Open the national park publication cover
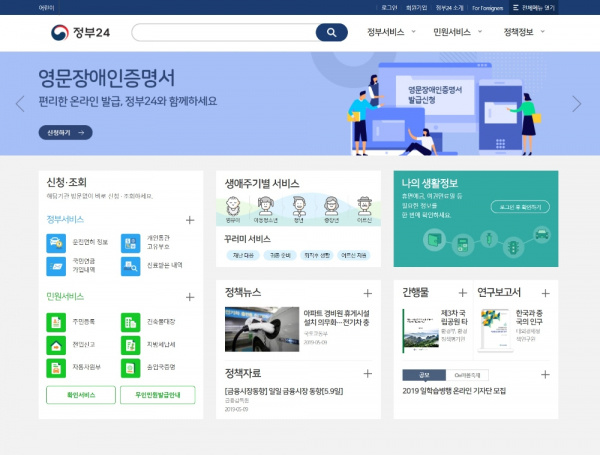600x455 pixels. point(421,331)
